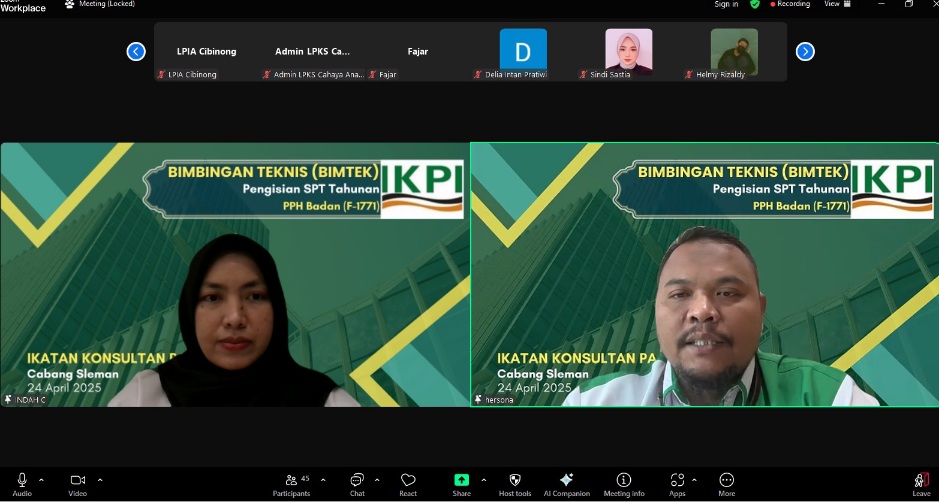Click the Recording indicator
The width and height of the screenshot is (939, 502).
790,4
